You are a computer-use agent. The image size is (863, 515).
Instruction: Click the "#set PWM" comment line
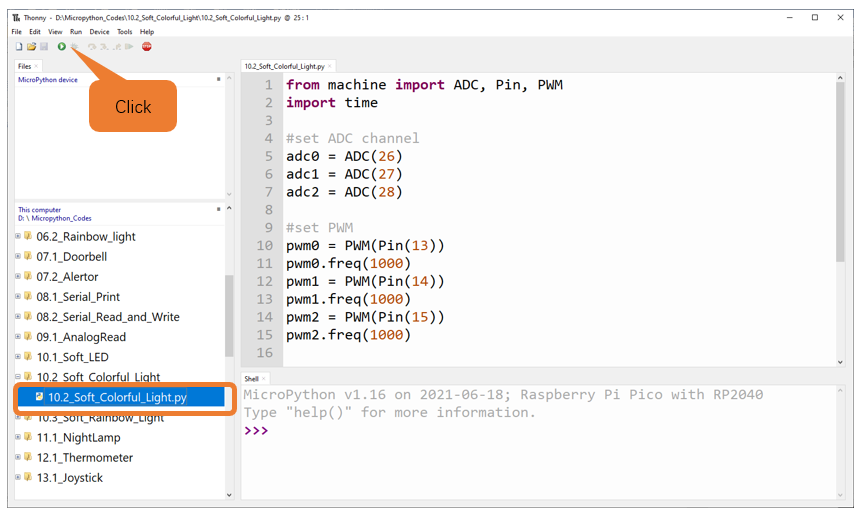(x=320, y=228)
